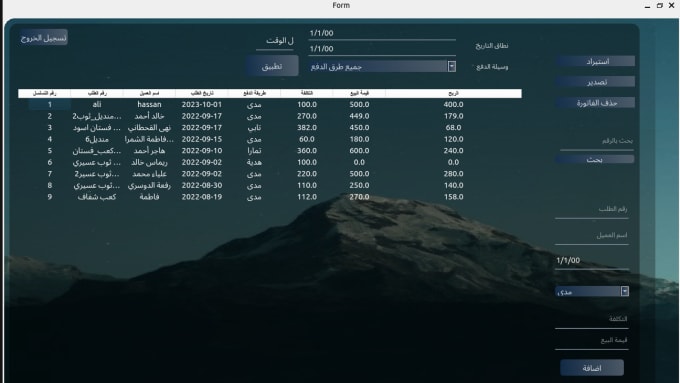This screenshot has height=383, width=680.
Task: Click the استيراد import button
Action: (595, 61)
